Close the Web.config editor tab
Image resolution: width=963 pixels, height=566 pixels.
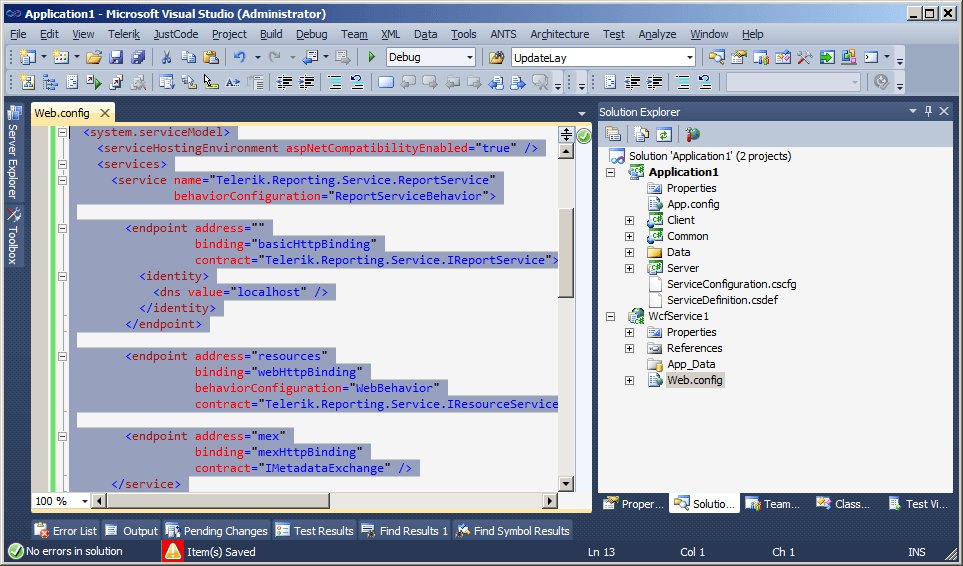point(103,113)
